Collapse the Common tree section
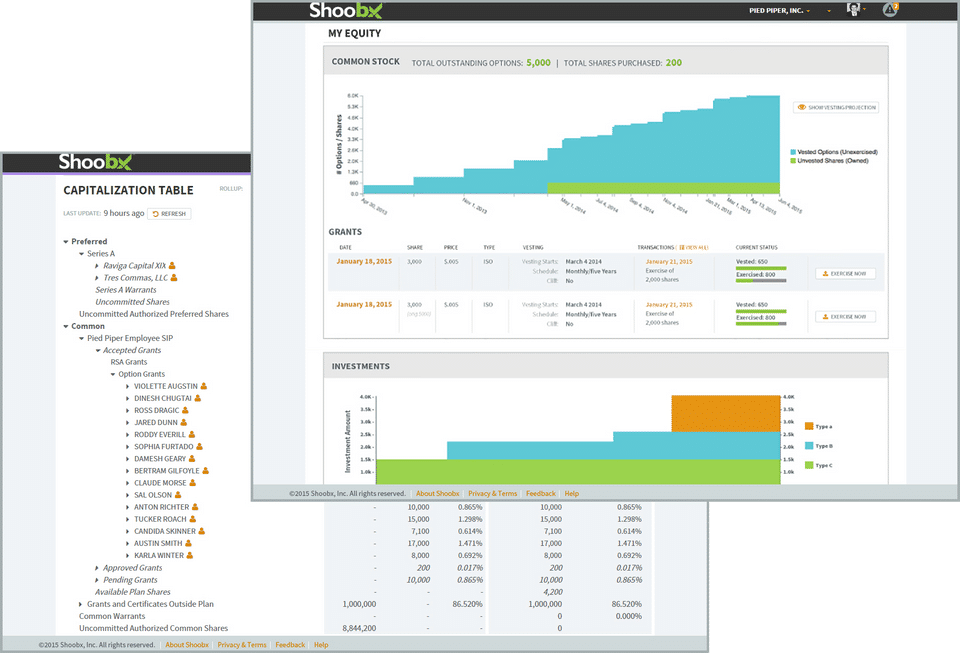The image size is (960, 653). [66, 326]
